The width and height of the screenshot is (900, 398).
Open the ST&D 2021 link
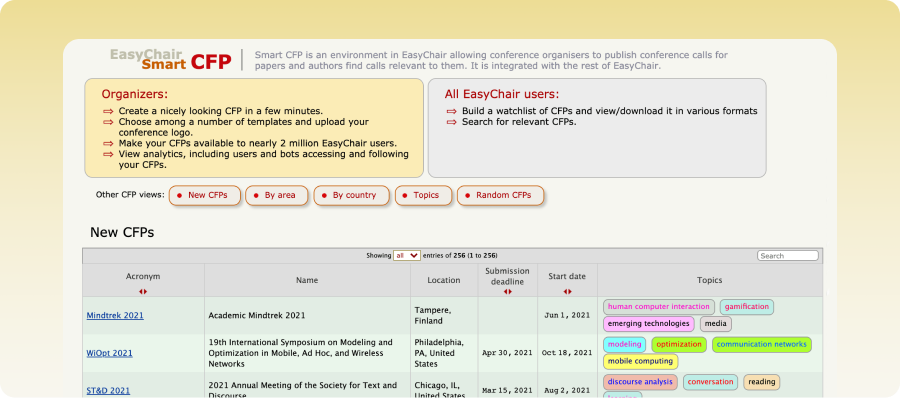(108, 391)
